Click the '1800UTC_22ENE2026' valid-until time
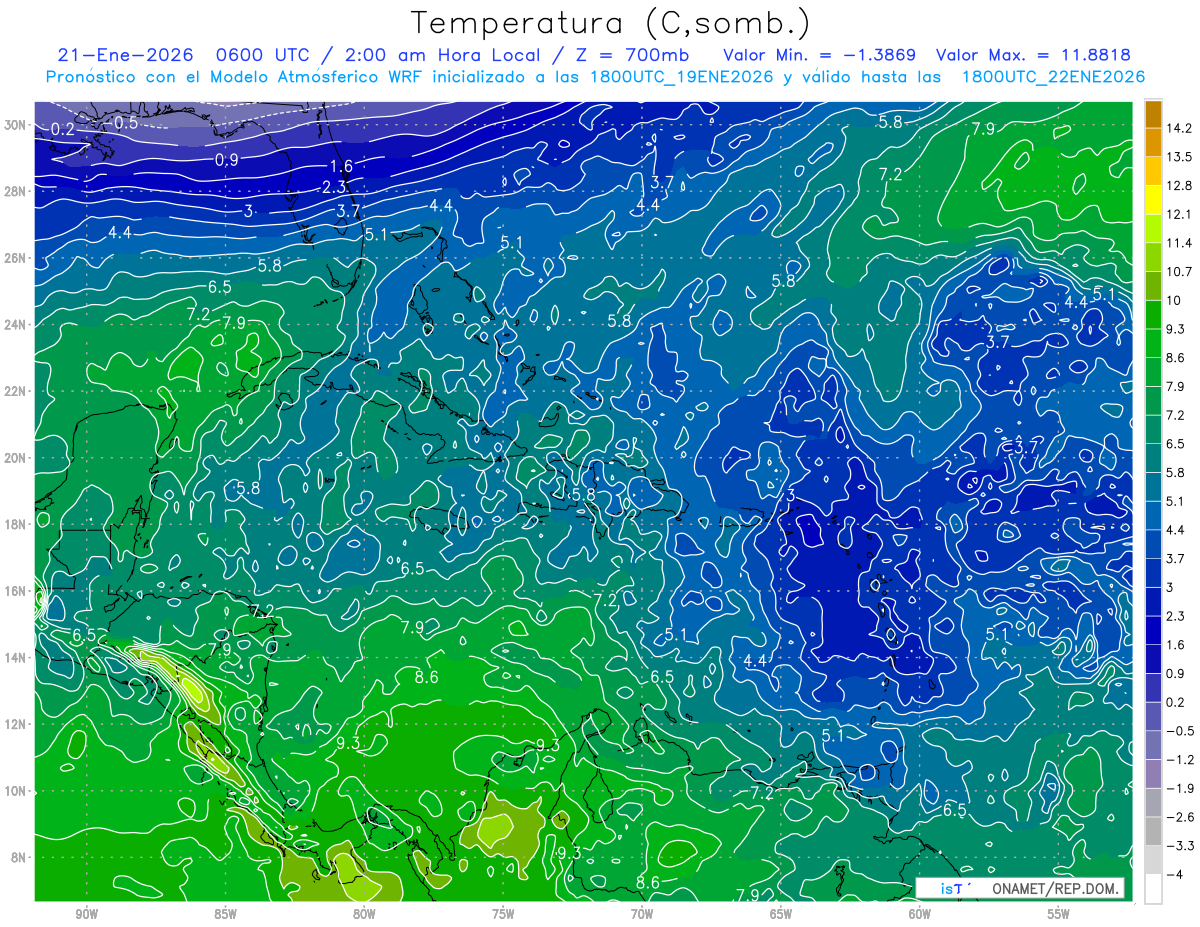This screenshot has height=927, width=1200. click(x=1053, y=76)
